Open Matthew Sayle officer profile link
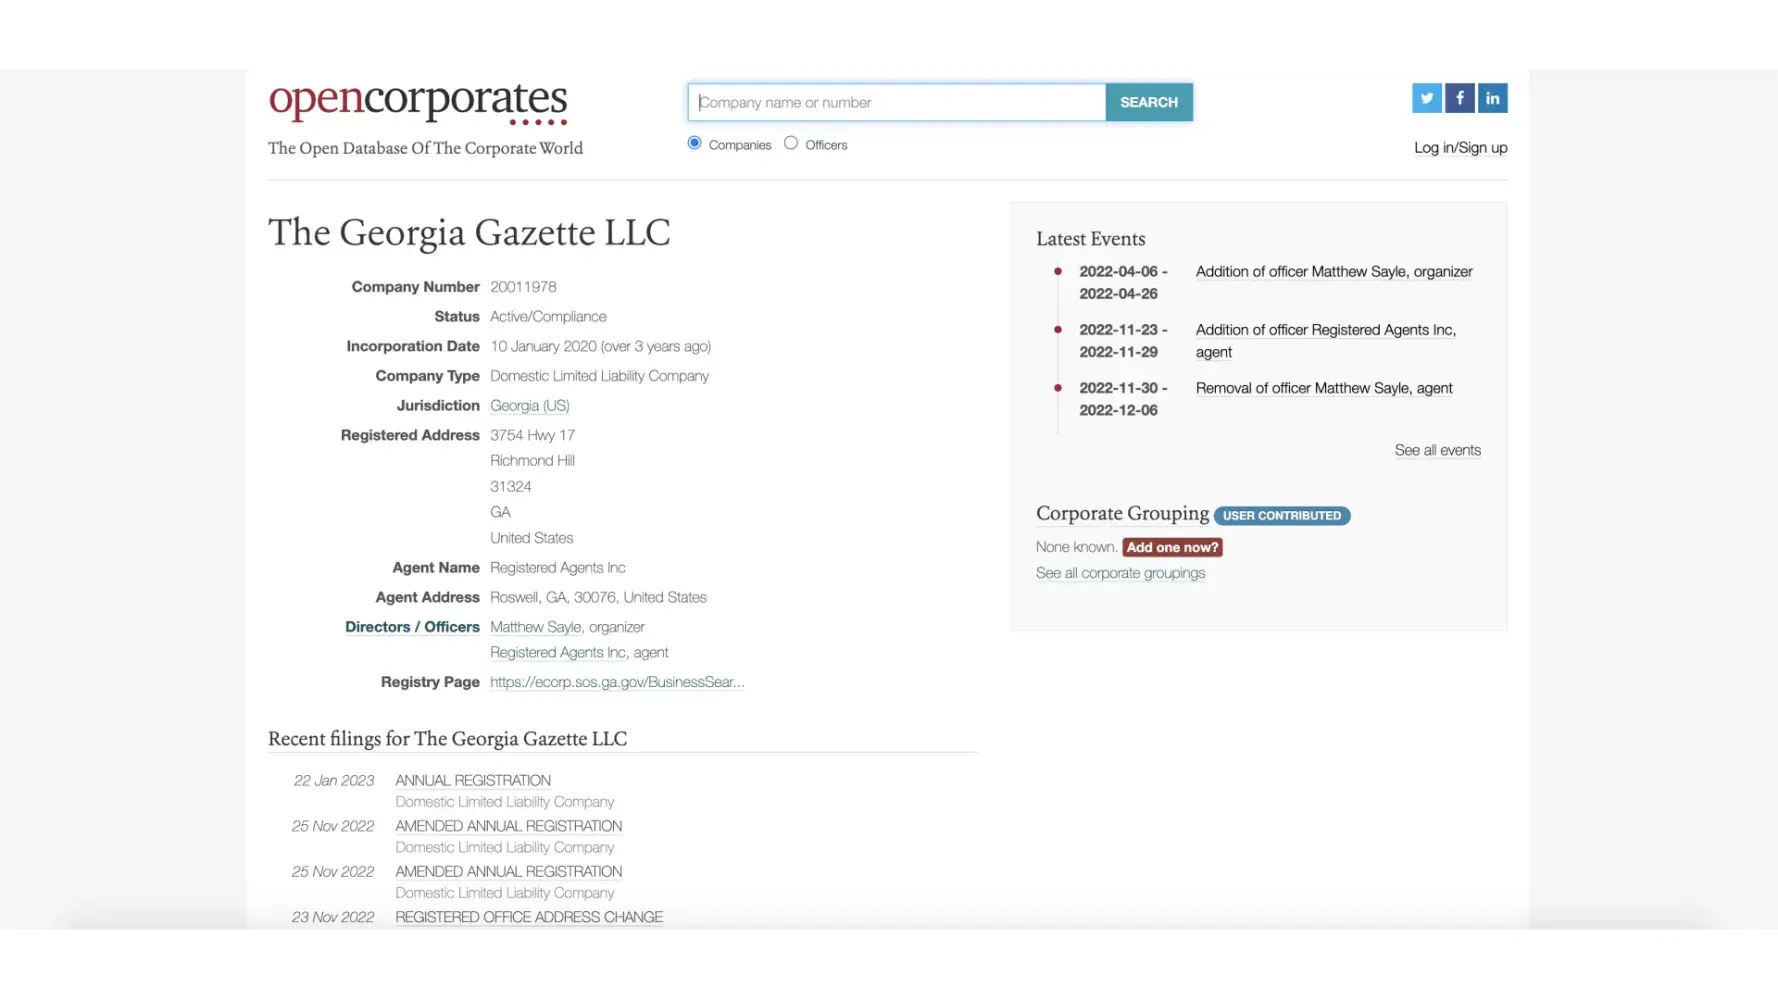Screen dimensions: 1778x1000 (535, 627)
